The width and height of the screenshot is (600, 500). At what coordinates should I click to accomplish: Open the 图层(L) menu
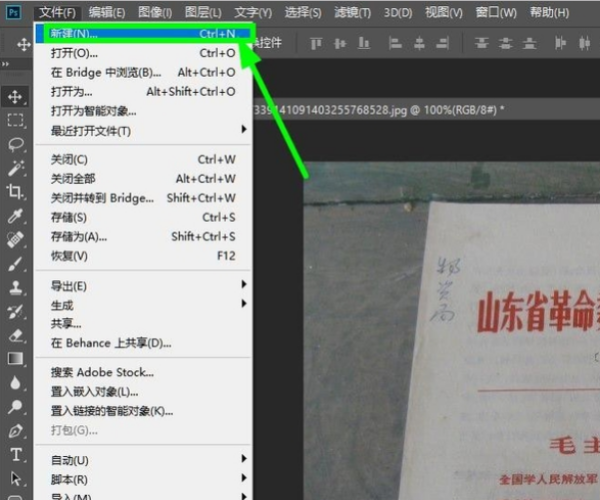[203, 13]
